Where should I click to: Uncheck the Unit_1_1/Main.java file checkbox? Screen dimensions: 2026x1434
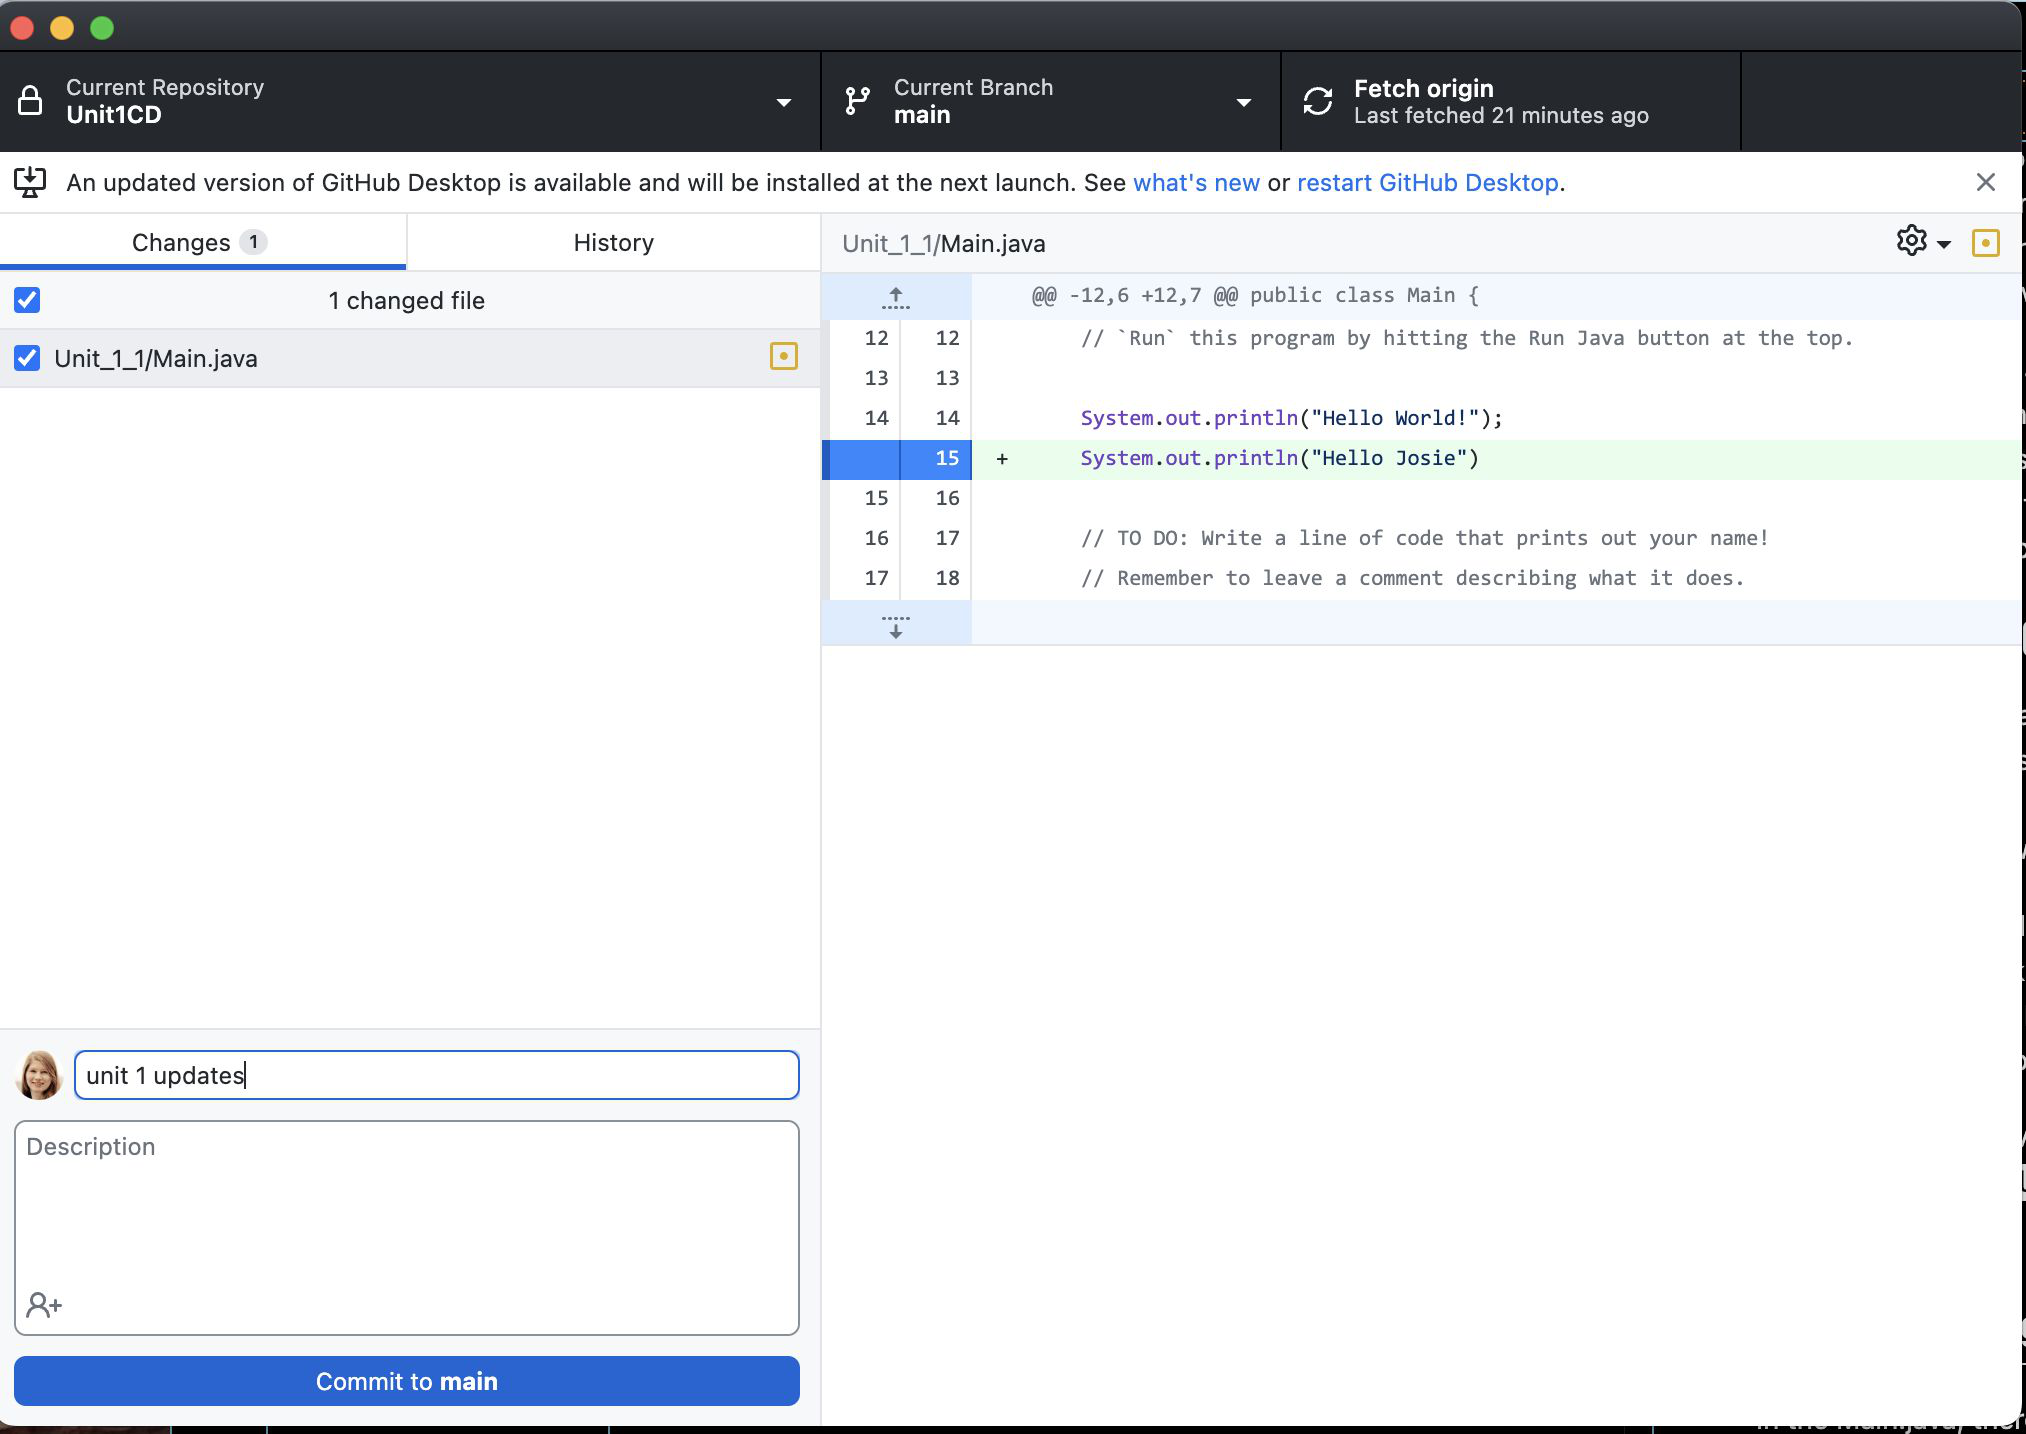tap(27, 358)
